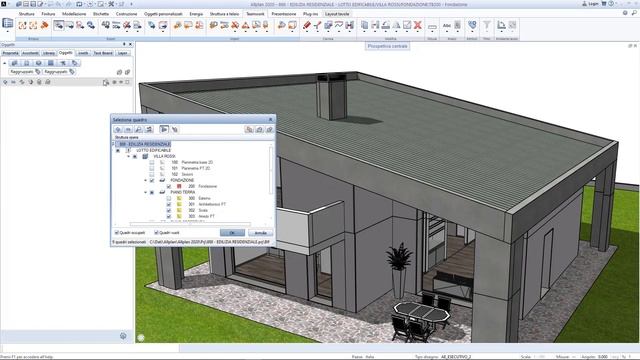Check the 102 Sezioni checkbox

152,174
